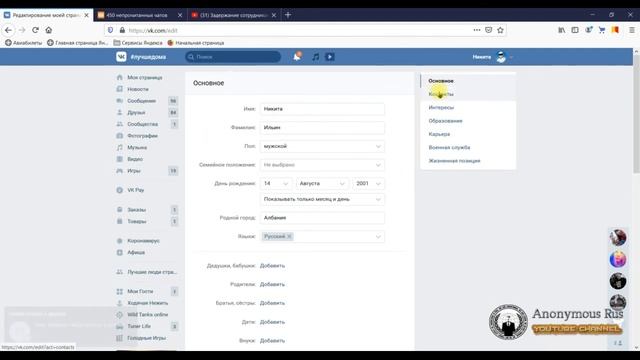Screen dimensions: 640x360
Task: Open the birthday visibility dropdown
Action: [322, 199]
